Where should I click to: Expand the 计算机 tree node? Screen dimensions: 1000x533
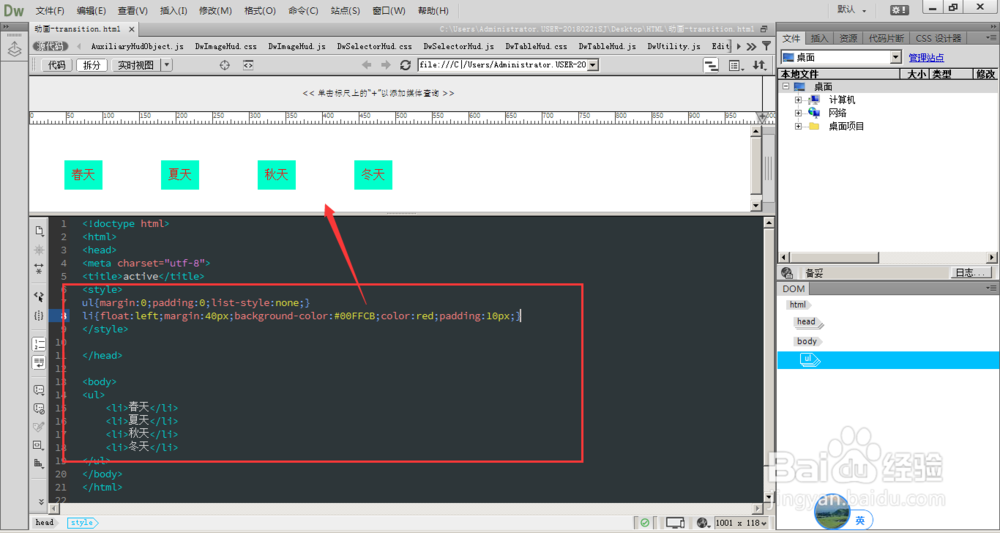click(798, 100)
